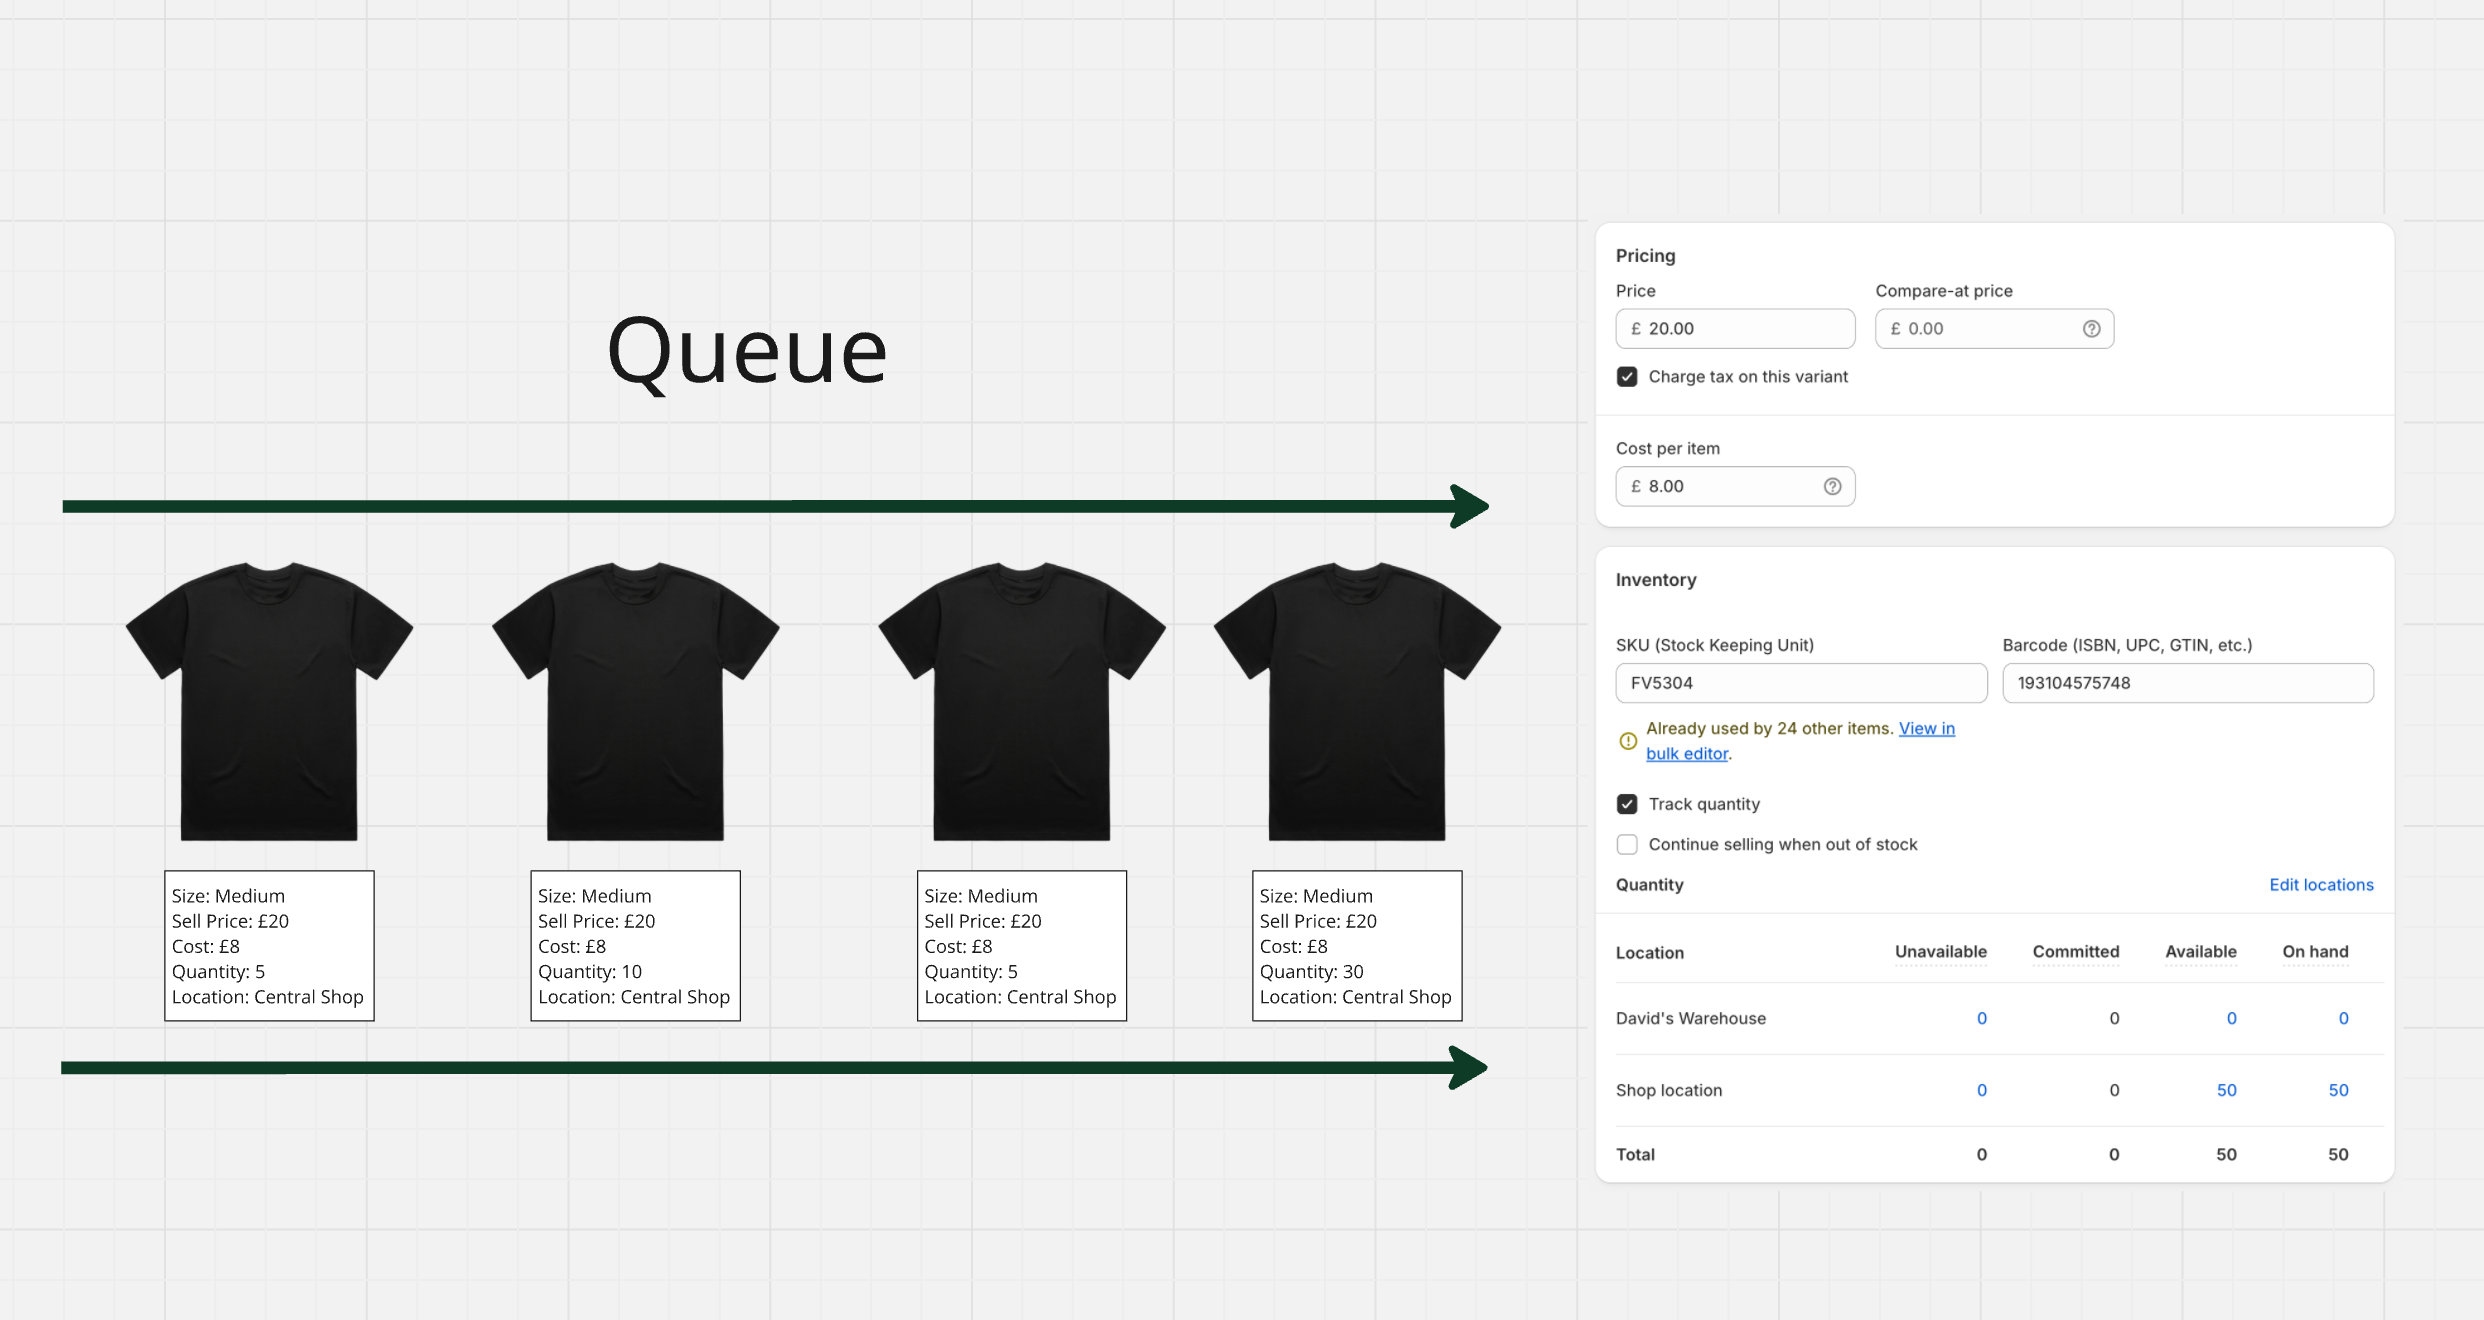Screen dimensions: 2484x1320
Task: Click Shop location Available value 50
Action: coord(2226,1090)
